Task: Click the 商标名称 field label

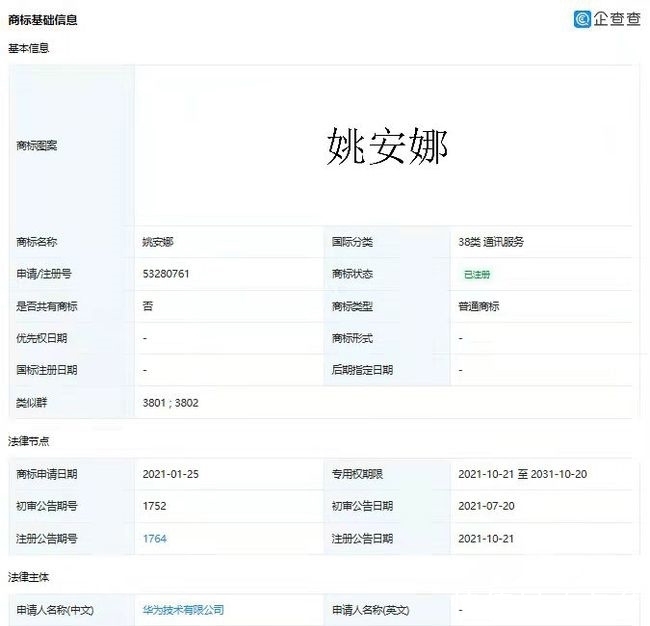Action: point(36,242)
